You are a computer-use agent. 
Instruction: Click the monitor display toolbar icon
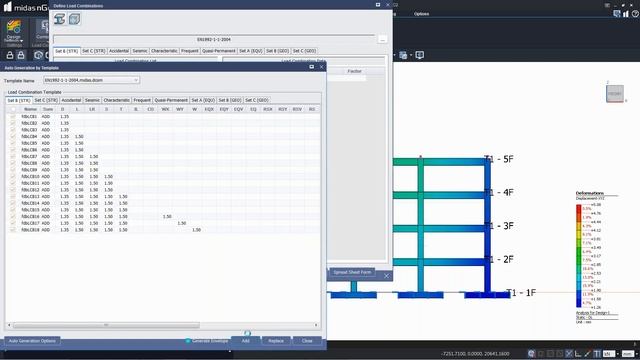pyautogui.click(x=419, y=55)
